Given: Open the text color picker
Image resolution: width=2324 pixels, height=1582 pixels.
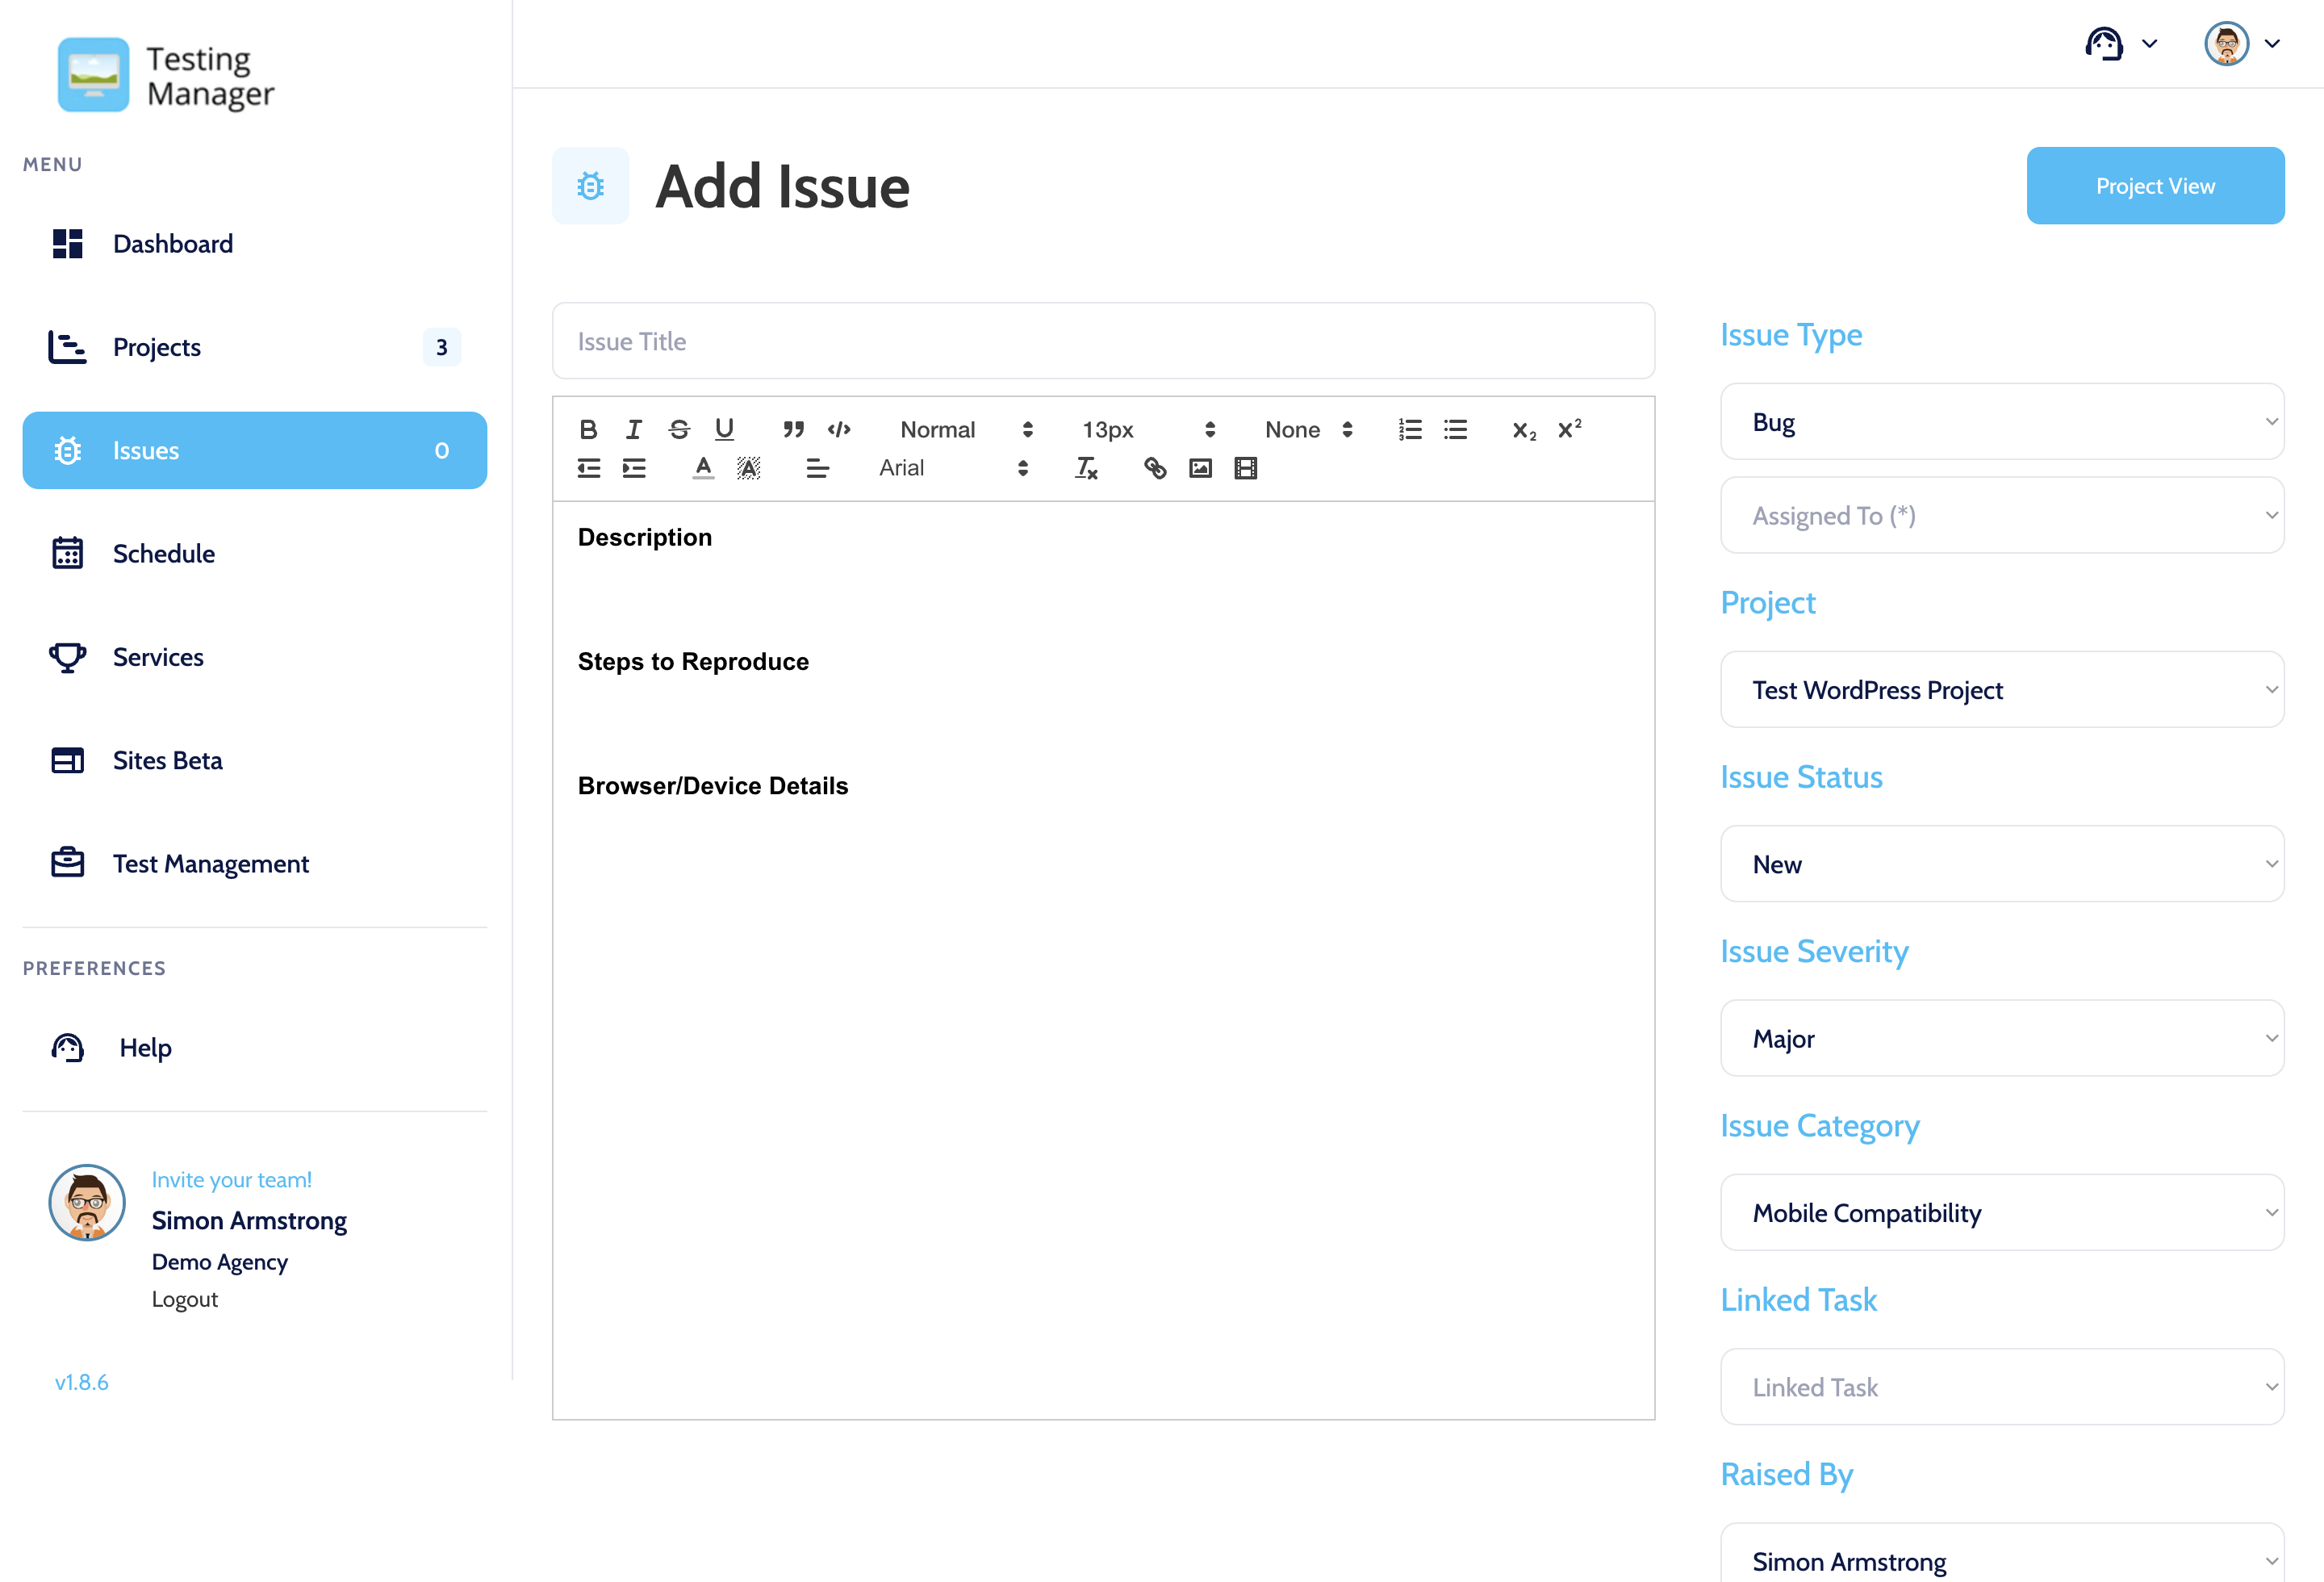Looking at the screenshot, I should 703,468.
